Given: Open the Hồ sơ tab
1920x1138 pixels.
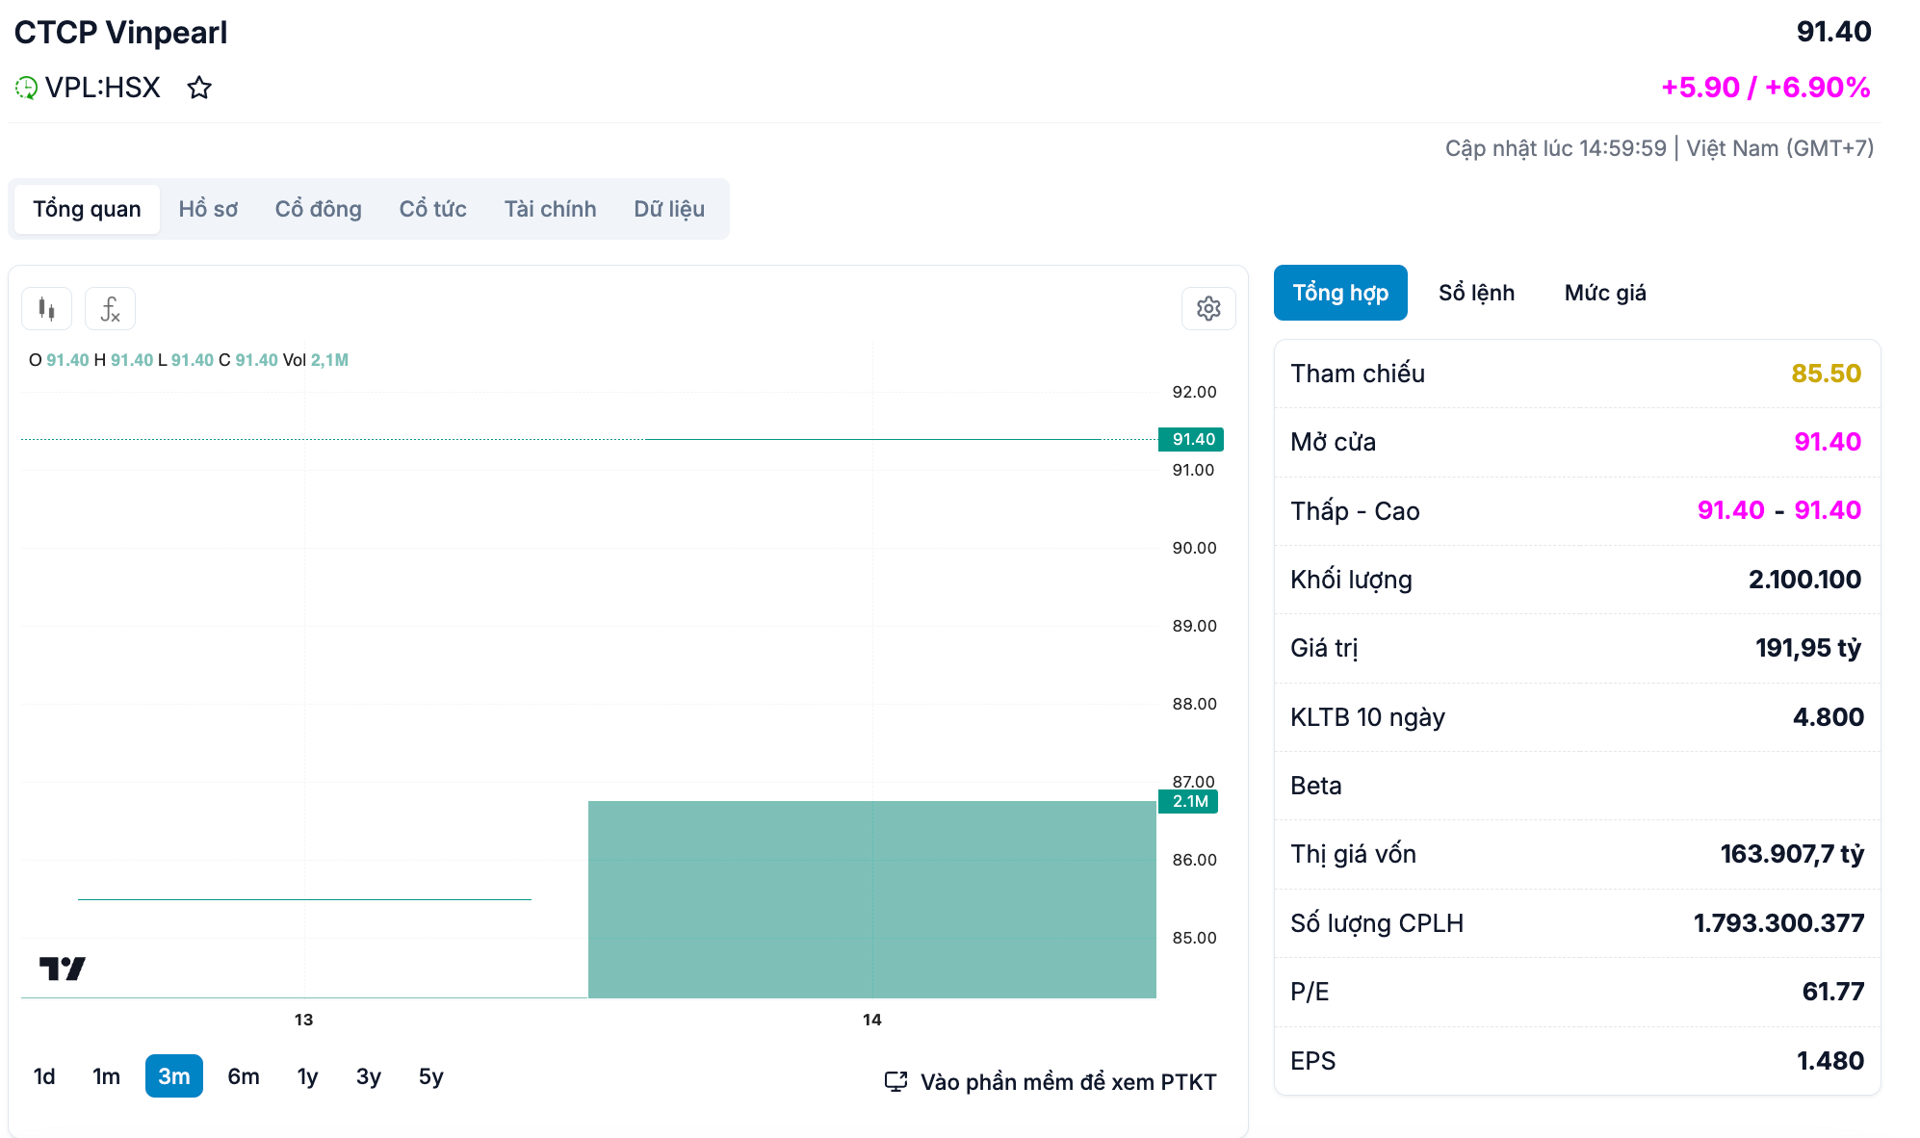Looking at the screenshot, I should [x=208, y=209].
